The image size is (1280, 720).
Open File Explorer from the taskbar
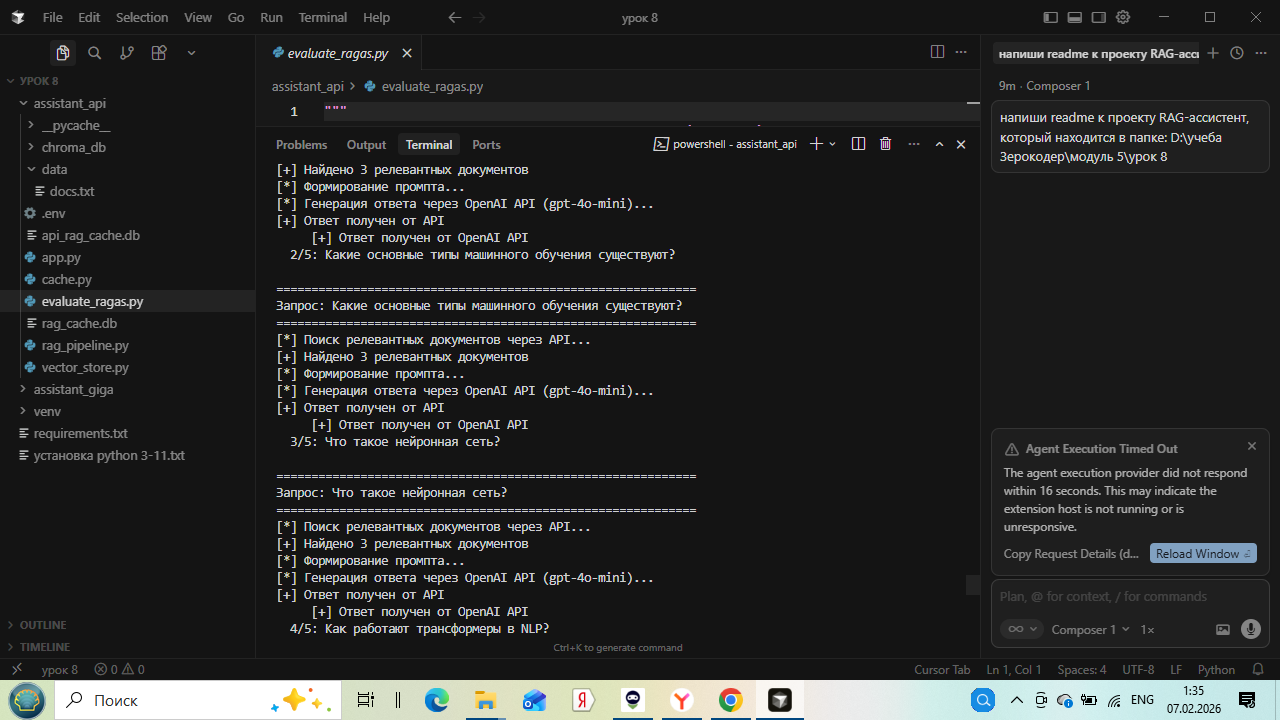click(x=485, y=700)
